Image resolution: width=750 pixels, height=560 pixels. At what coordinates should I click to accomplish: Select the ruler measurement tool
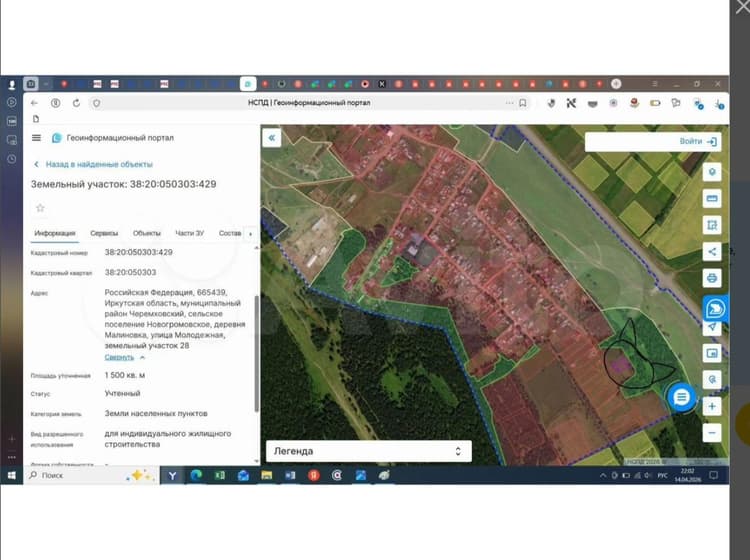pos(712,198)
